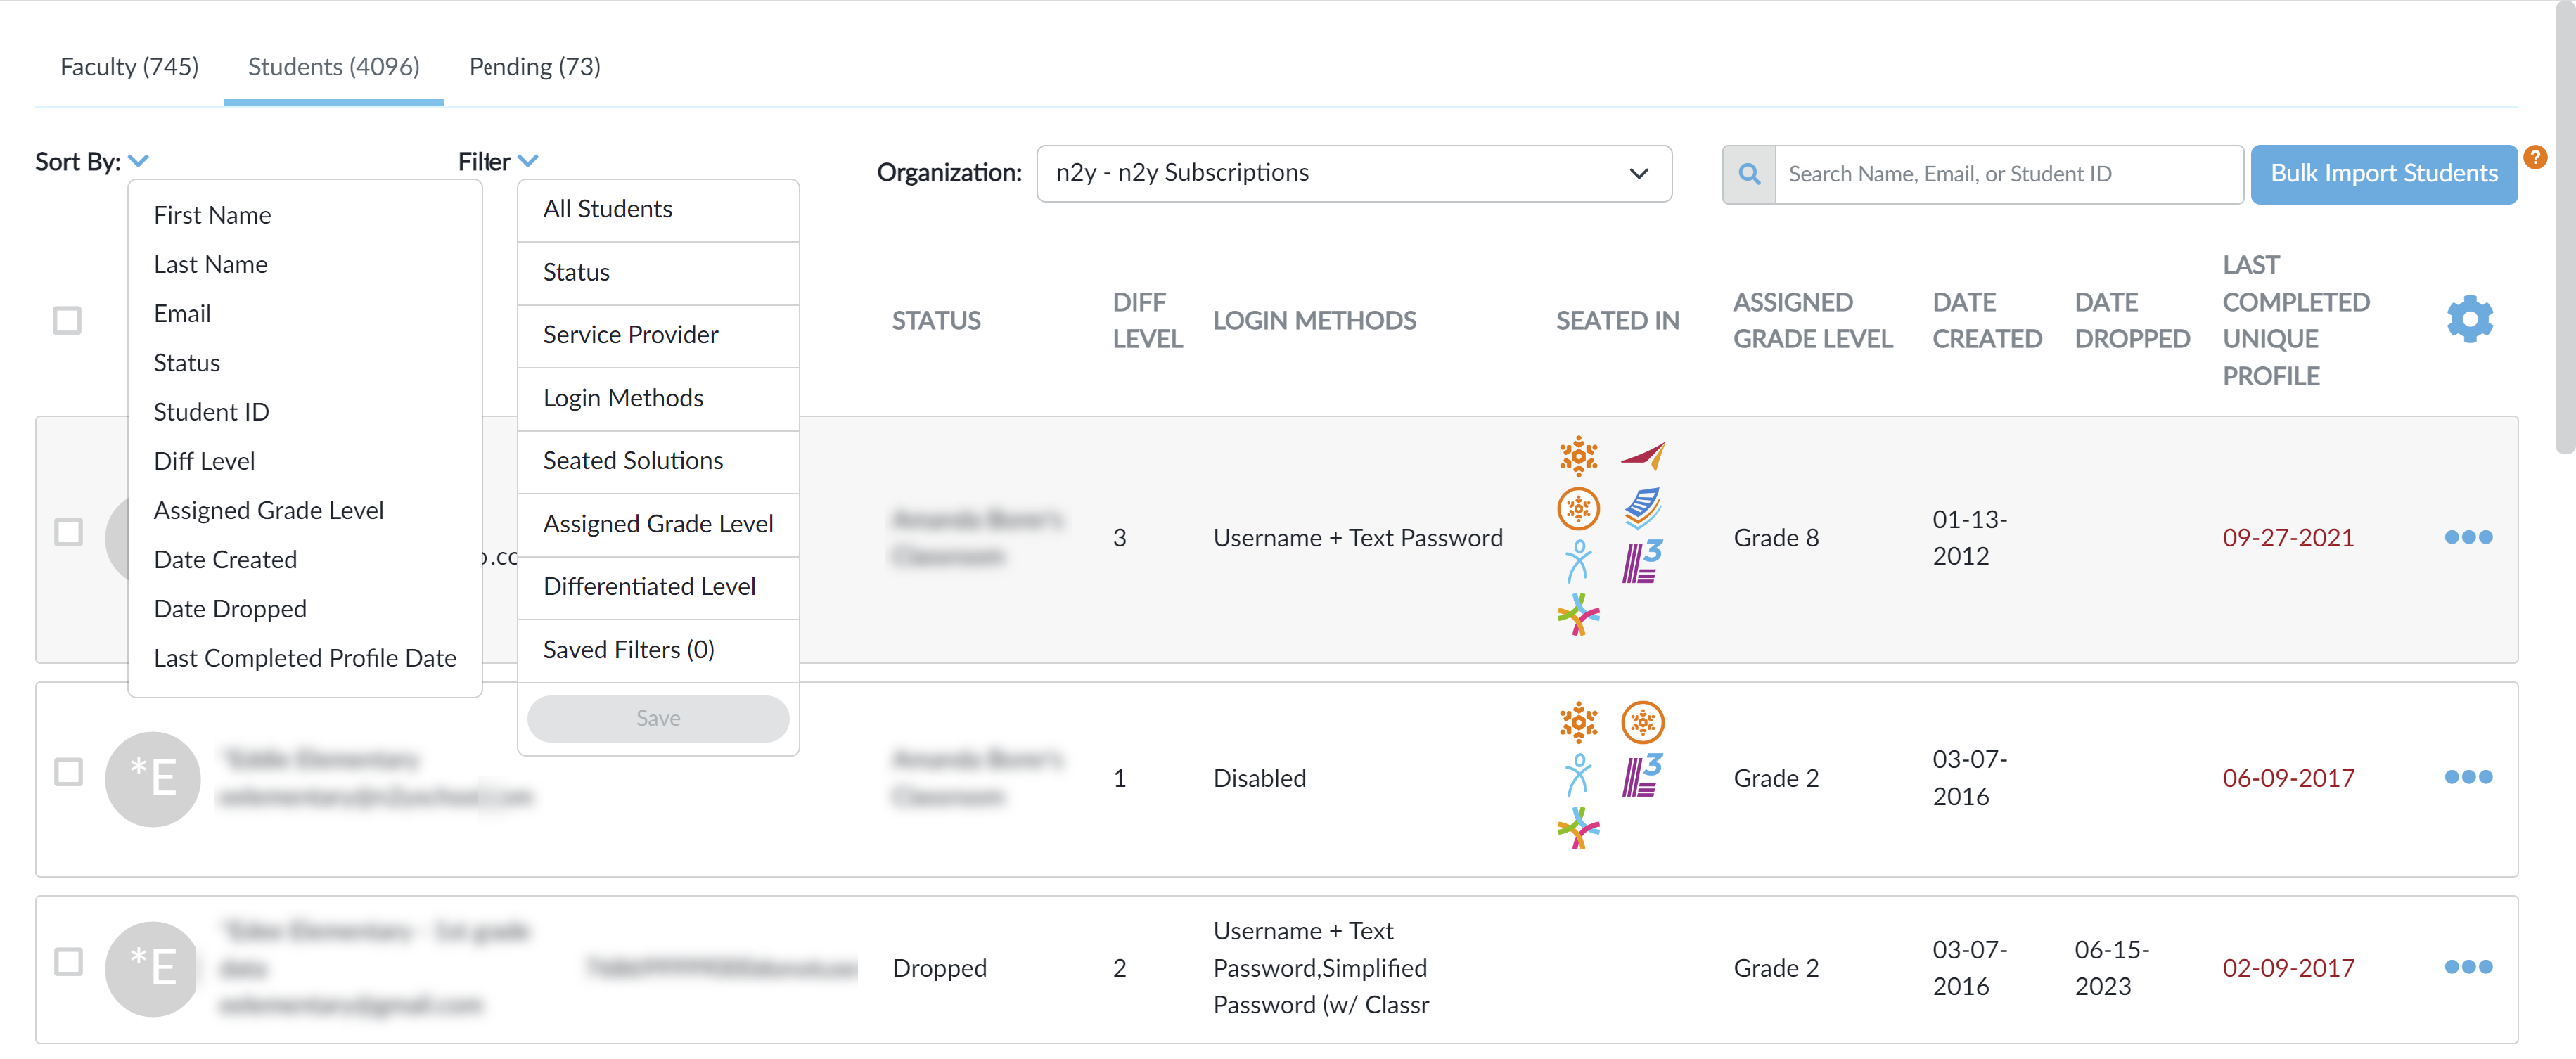Switch to the Students (4096) tab
Viewport: 2576px width, 1059px height.
334,67
